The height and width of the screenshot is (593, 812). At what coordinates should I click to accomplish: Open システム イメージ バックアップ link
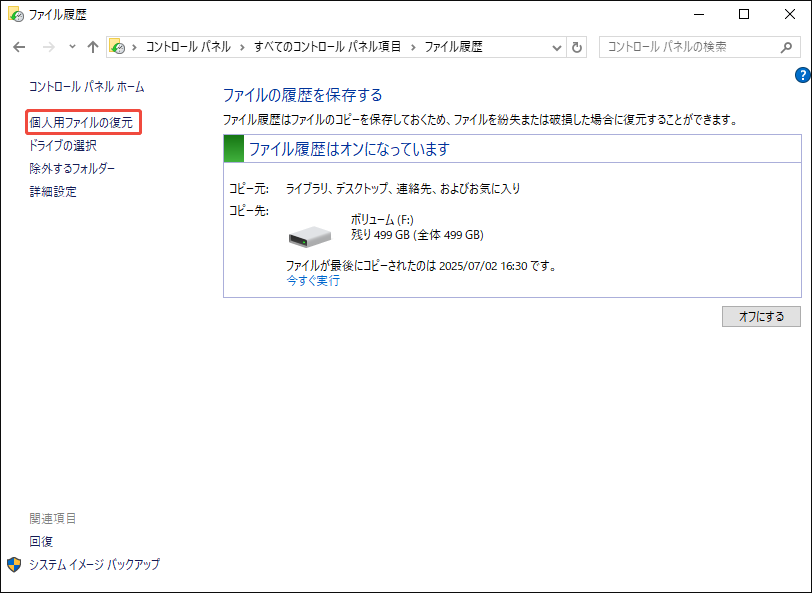[x=94, y=565]
